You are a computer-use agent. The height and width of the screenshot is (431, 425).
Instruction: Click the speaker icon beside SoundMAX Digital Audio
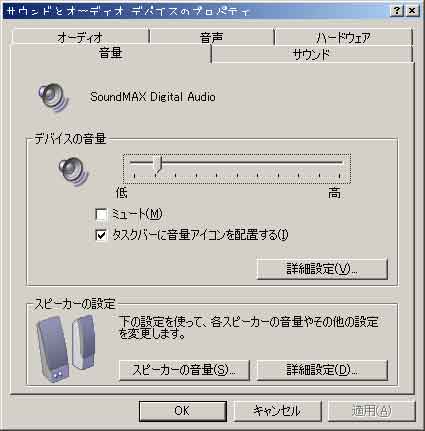point(53,97)
